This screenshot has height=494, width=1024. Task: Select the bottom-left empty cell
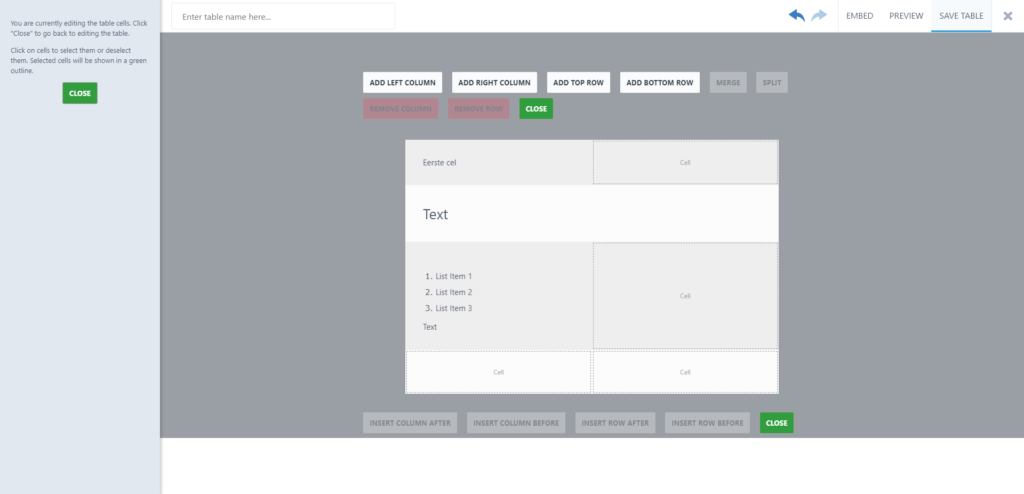498,372
